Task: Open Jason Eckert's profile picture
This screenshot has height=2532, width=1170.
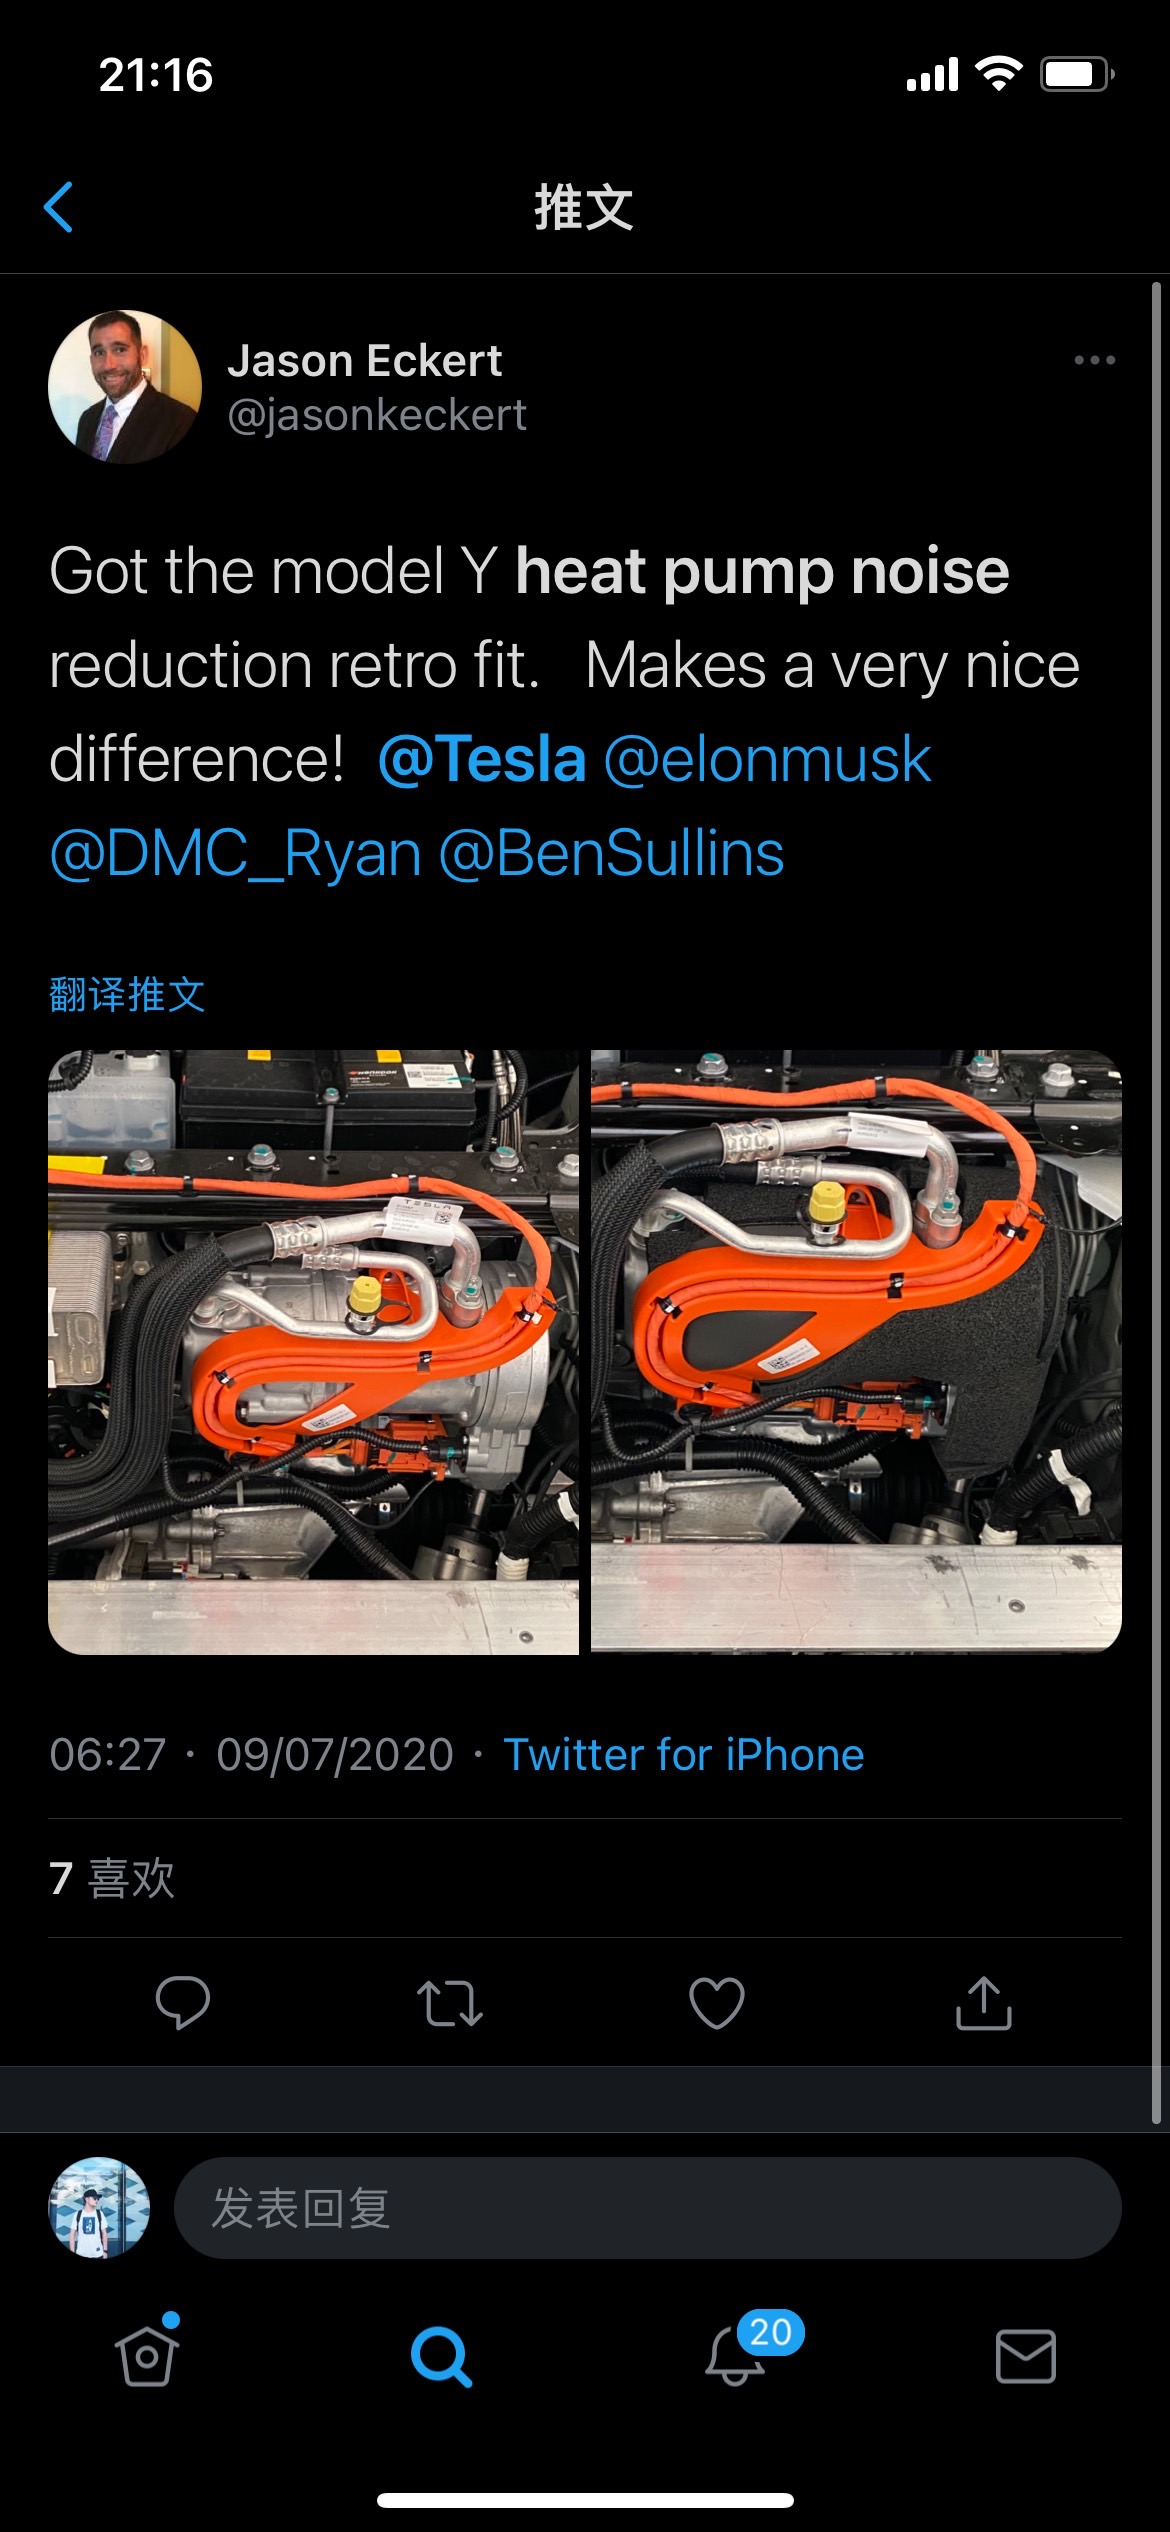Action: [x=125, y=387]
